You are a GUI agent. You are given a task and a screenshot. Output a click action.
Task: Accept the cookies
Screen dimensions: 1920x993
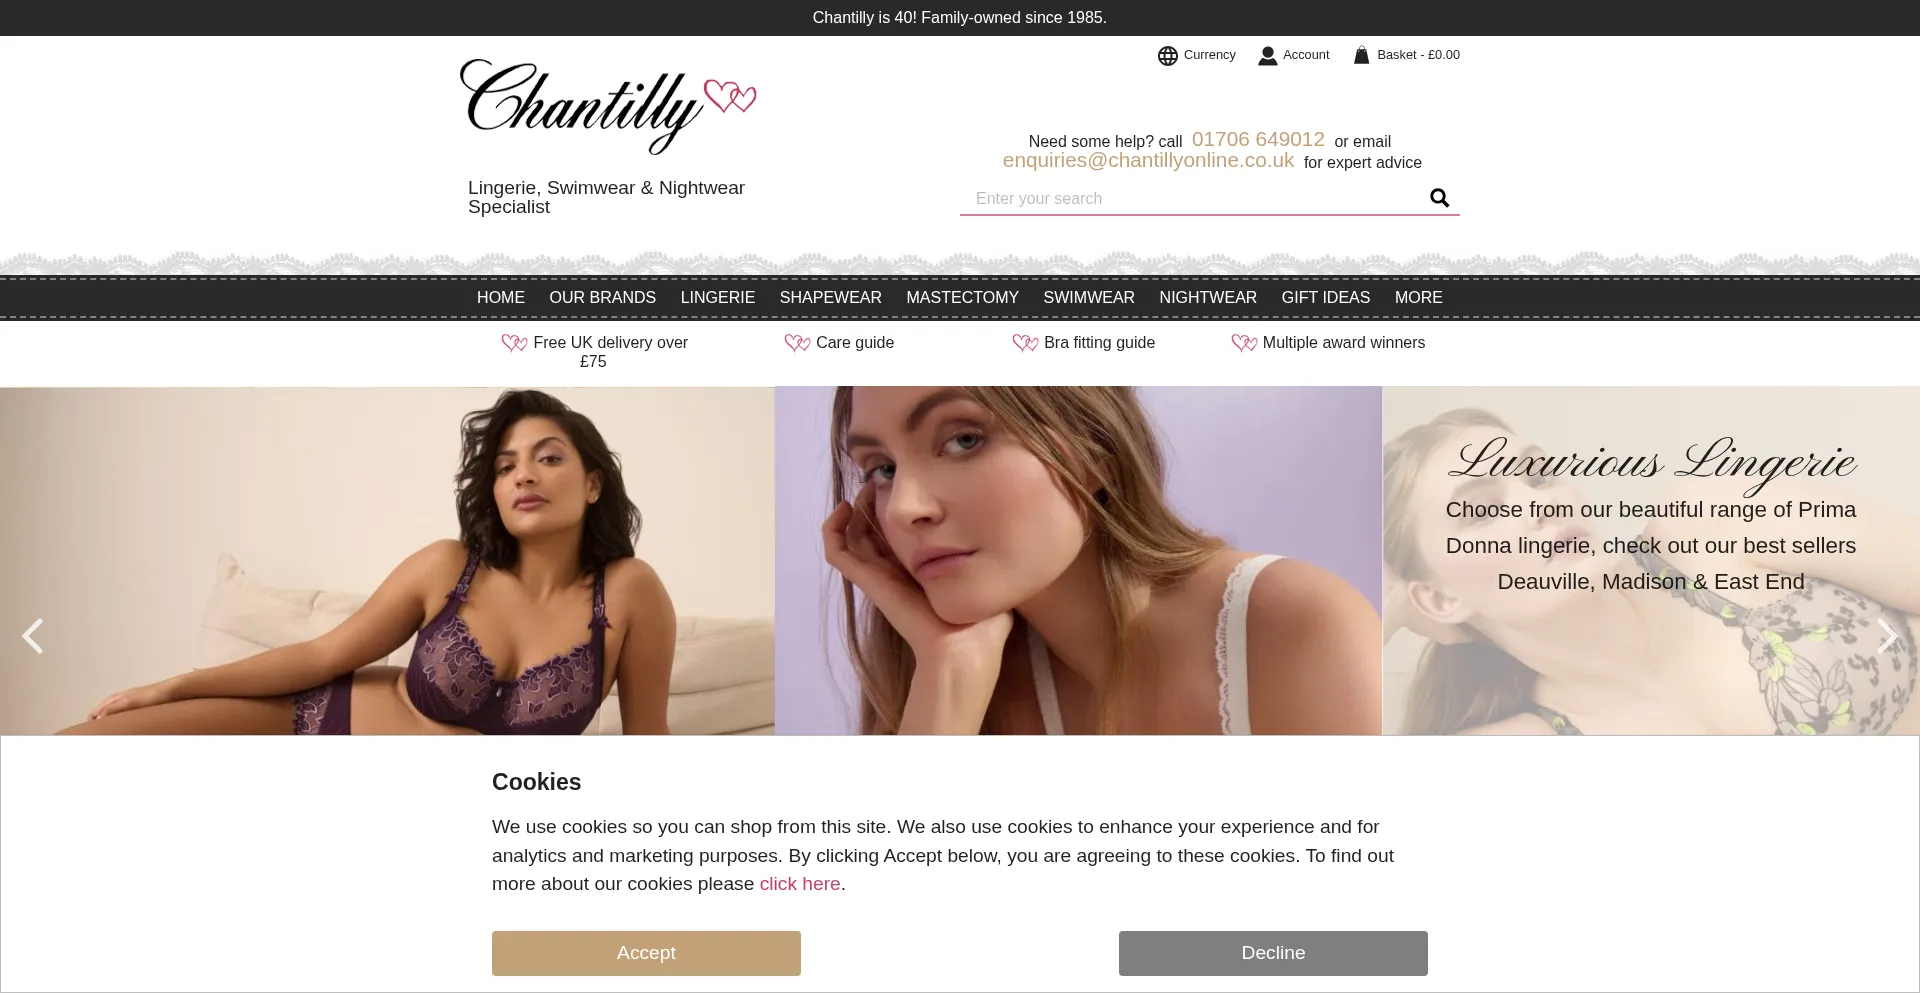646,953
